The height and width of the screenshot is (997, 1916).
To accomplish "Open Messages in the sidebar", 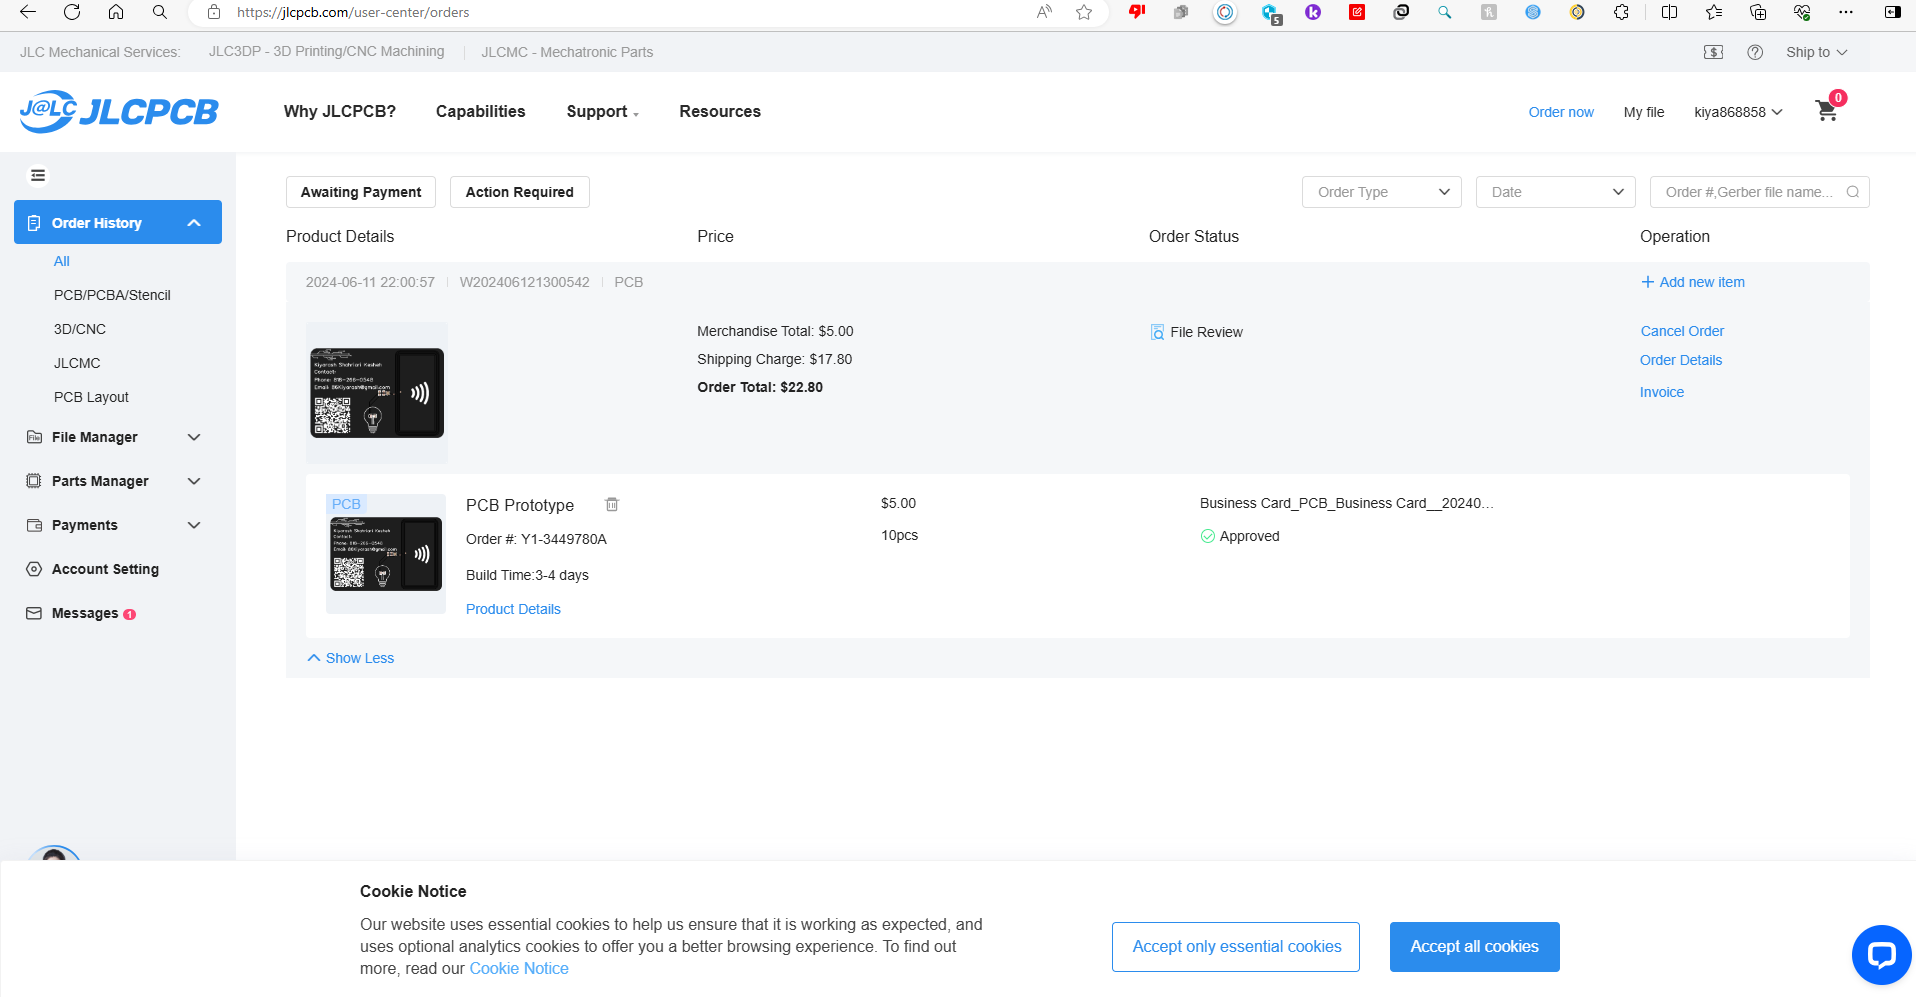I will pos(85,613).
